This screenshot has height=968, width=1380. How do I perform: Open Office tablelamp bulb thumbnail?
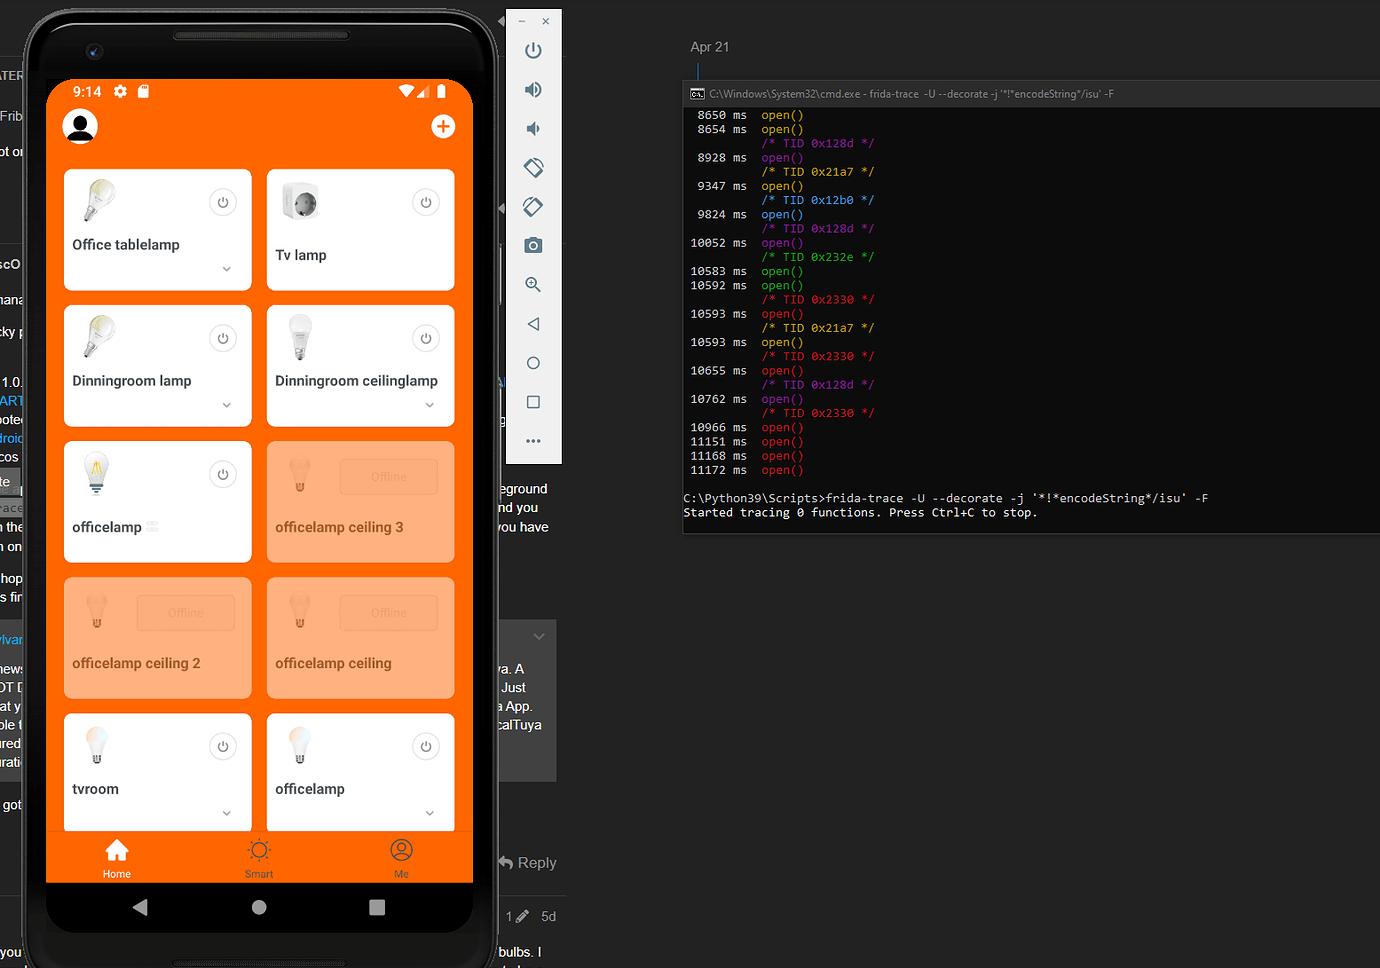[98, 200]
